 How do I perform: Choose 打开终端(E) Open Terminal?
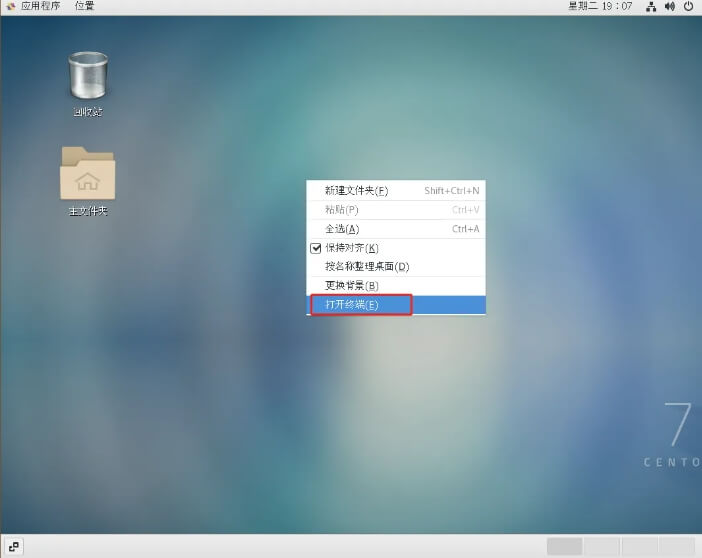[x=396, y=305]
